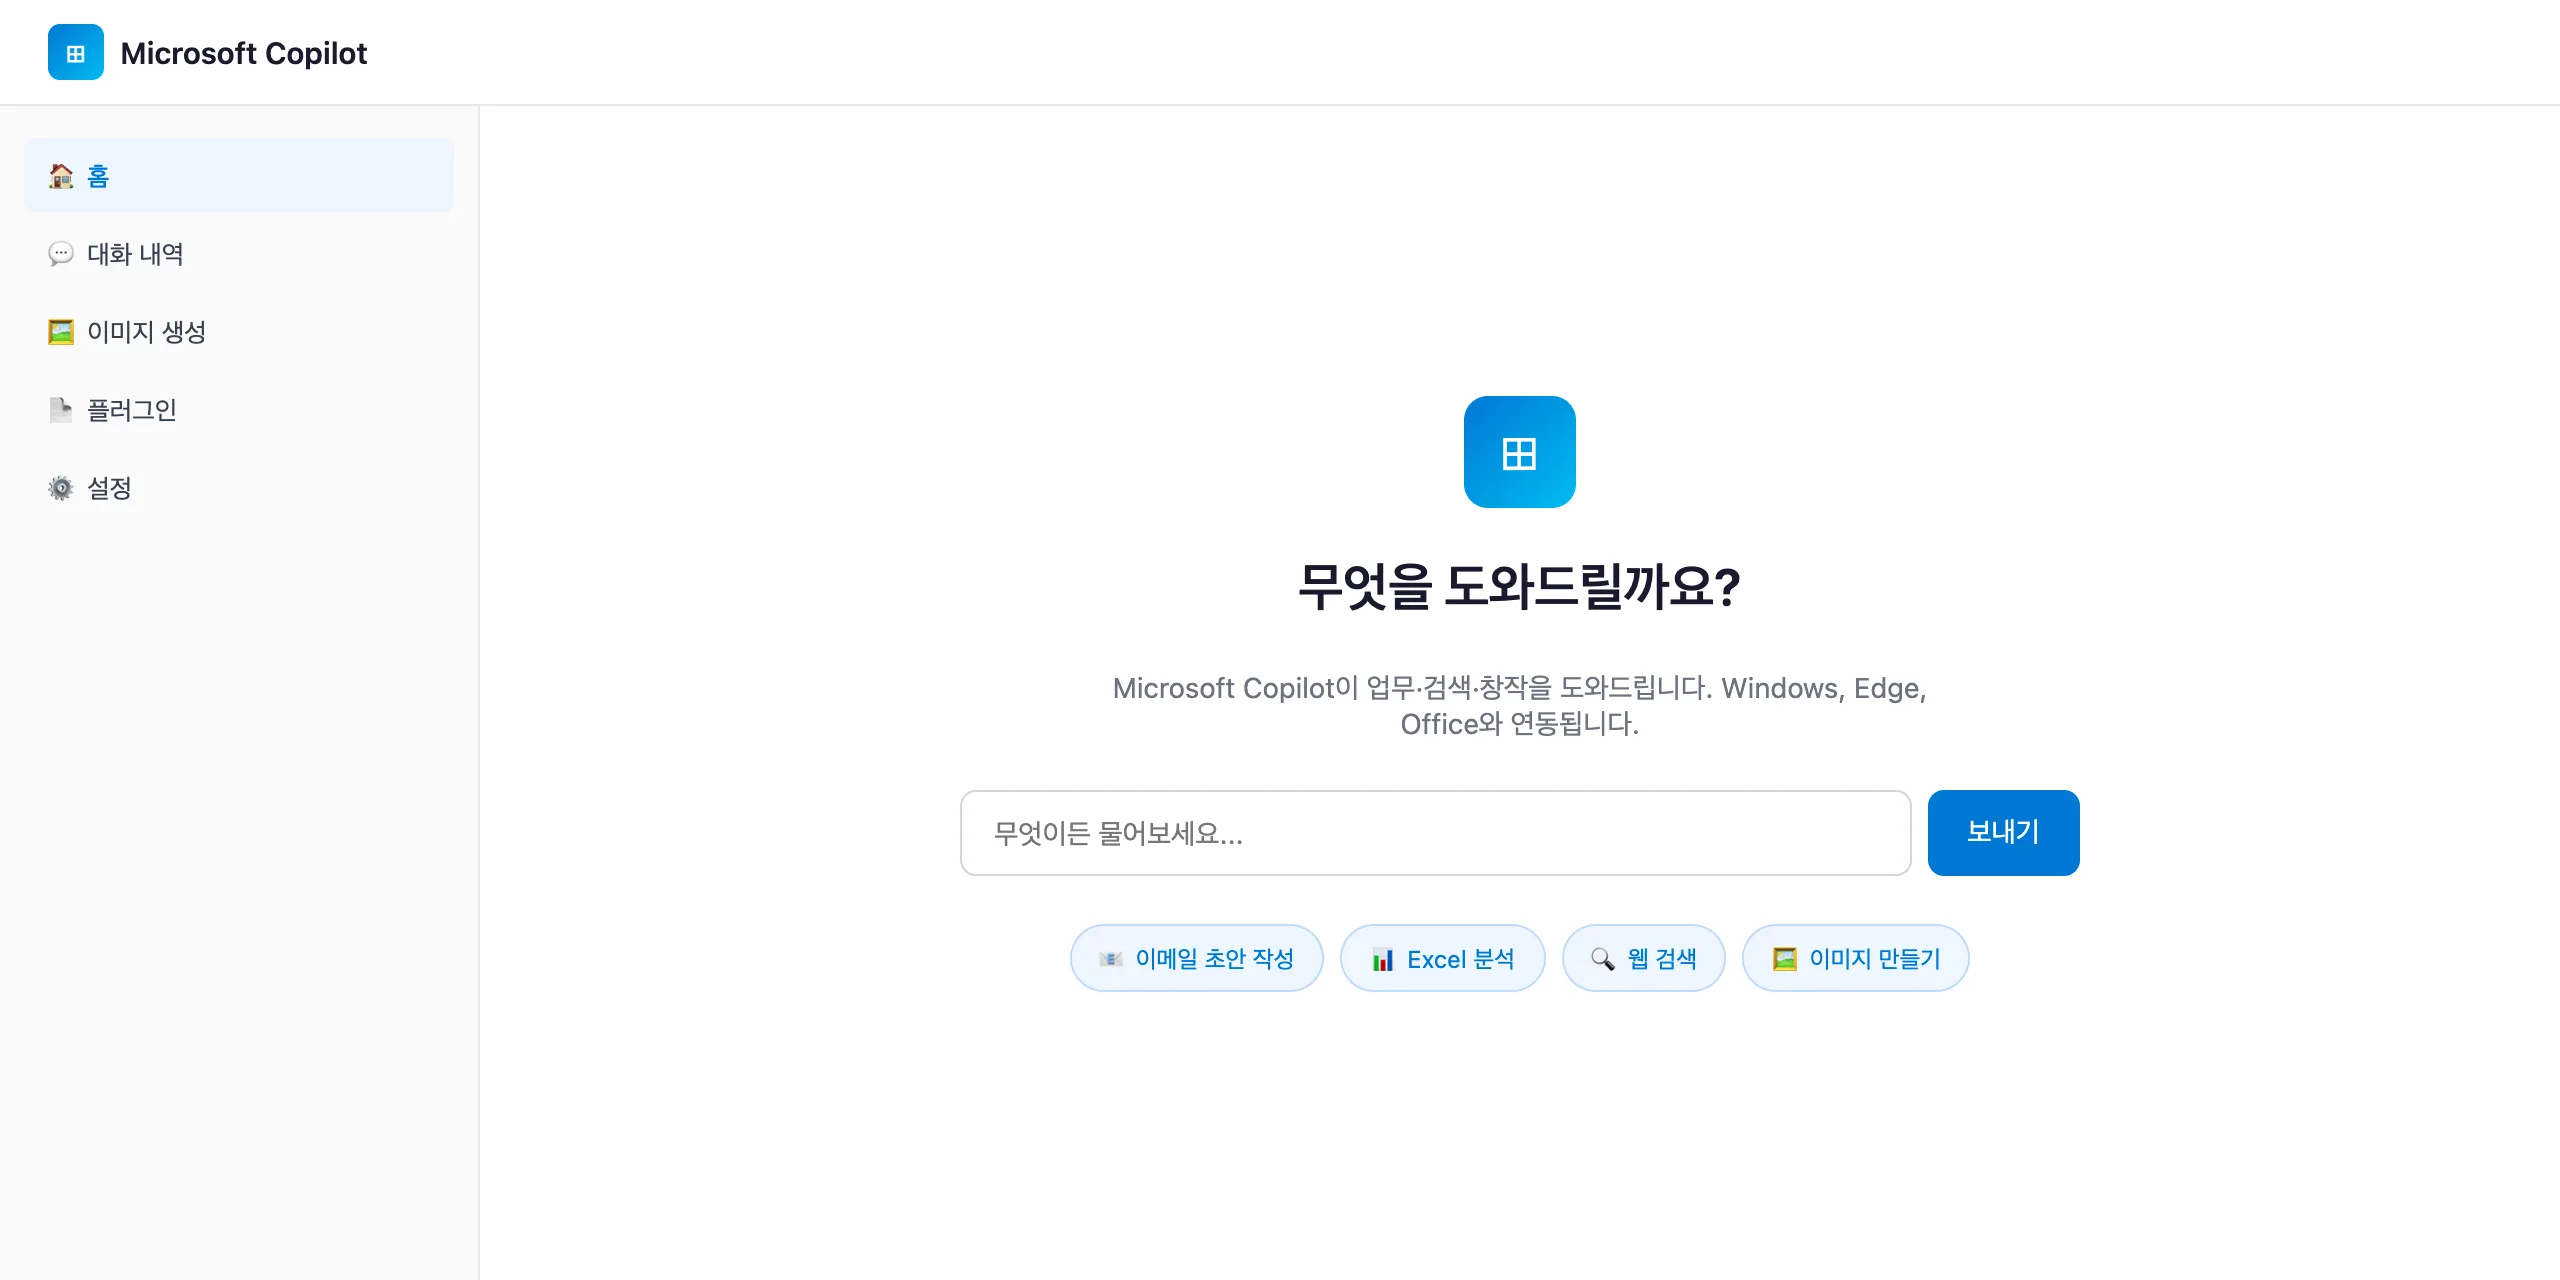Pick the 이미지 만들기 suggestion chip
Screen dimensions: 2560x1280
pyautogui.click(x=1856, y=958)
